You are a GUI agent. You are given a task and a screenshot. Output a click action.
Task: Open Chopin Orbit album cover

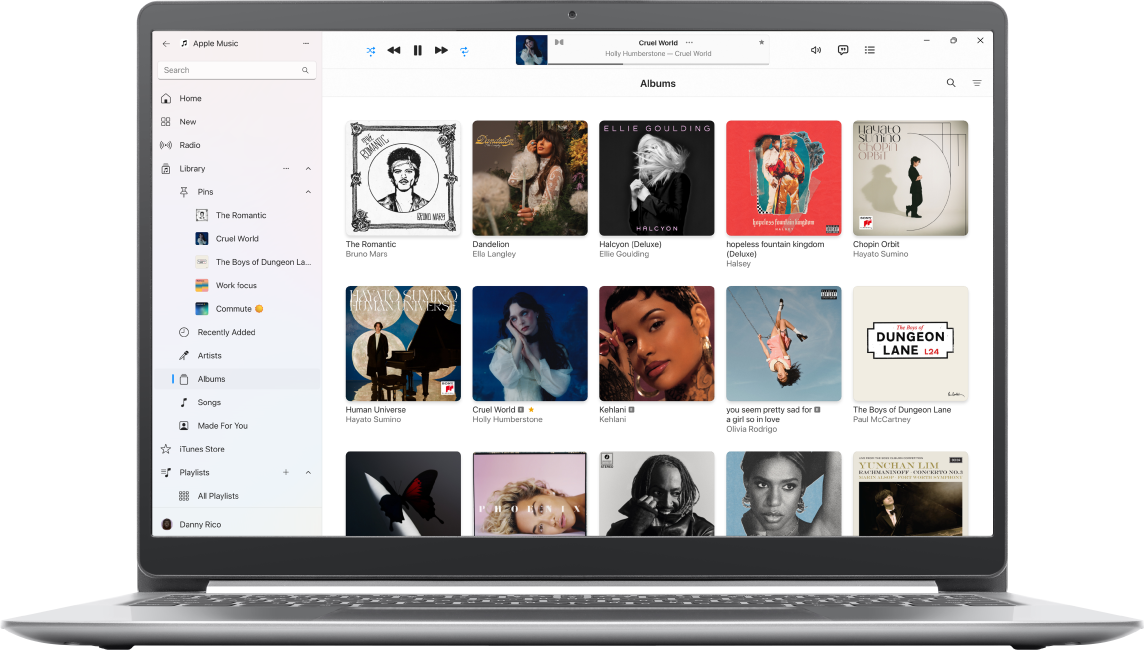point(911,178)
